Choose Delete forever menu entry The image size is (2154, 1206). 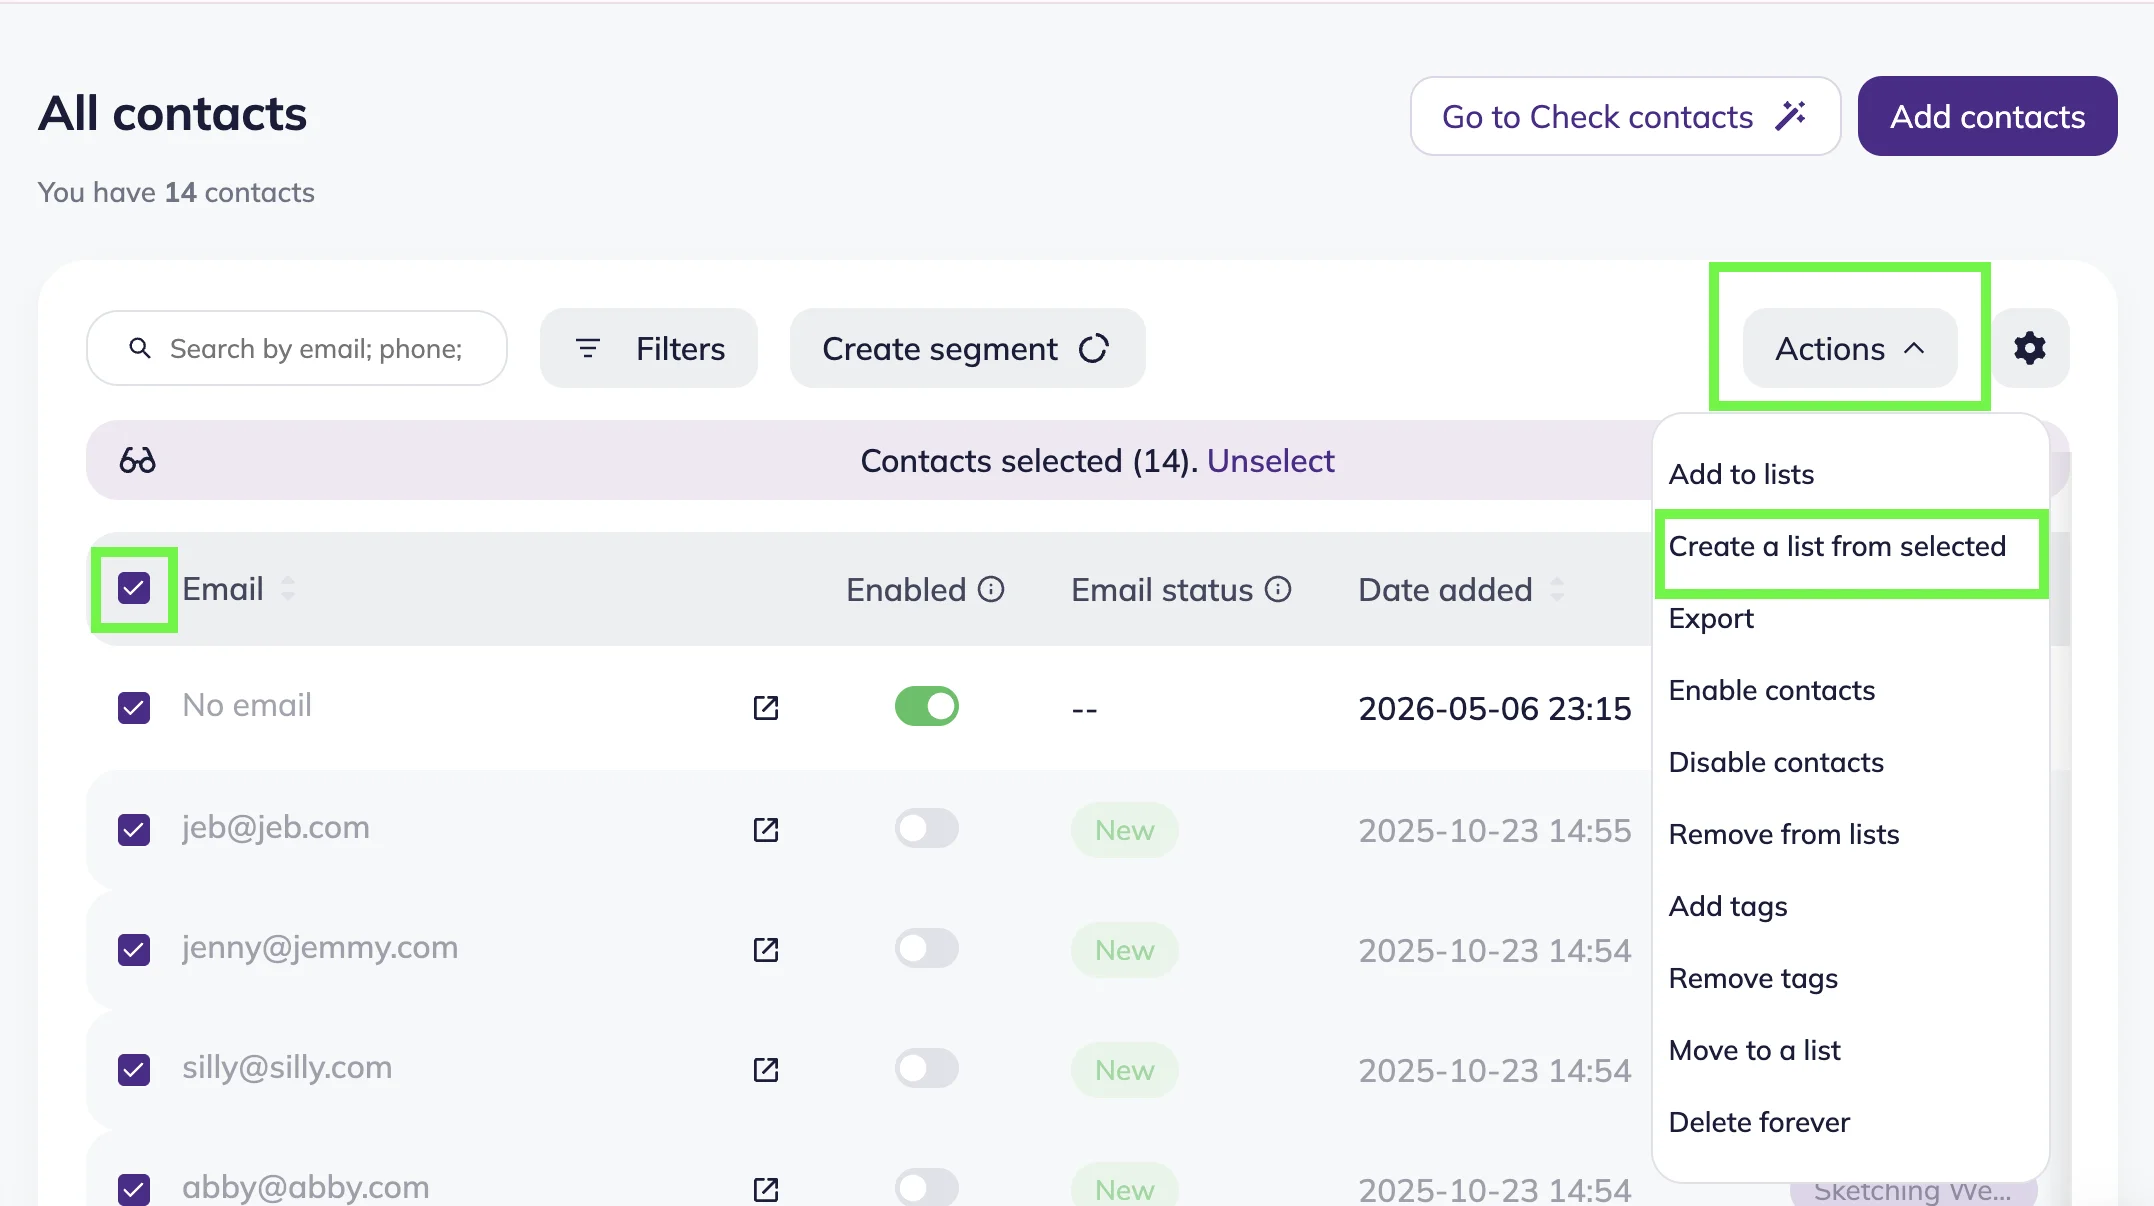pyautogui.click(x=1759, y=1122)
